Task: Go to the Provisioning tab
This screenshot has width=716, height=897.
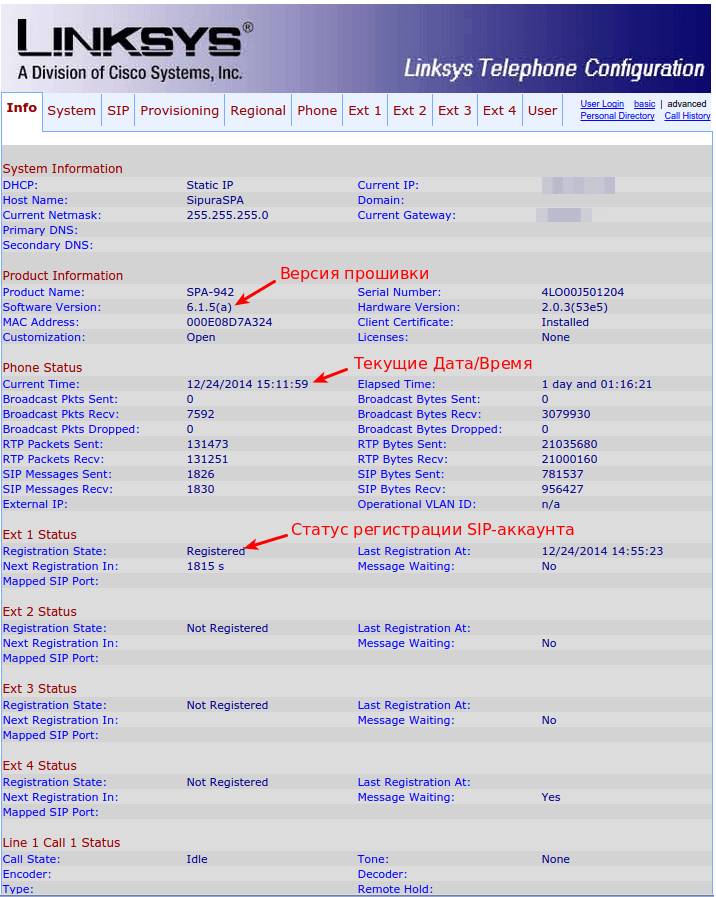Action: coord(180,111)
